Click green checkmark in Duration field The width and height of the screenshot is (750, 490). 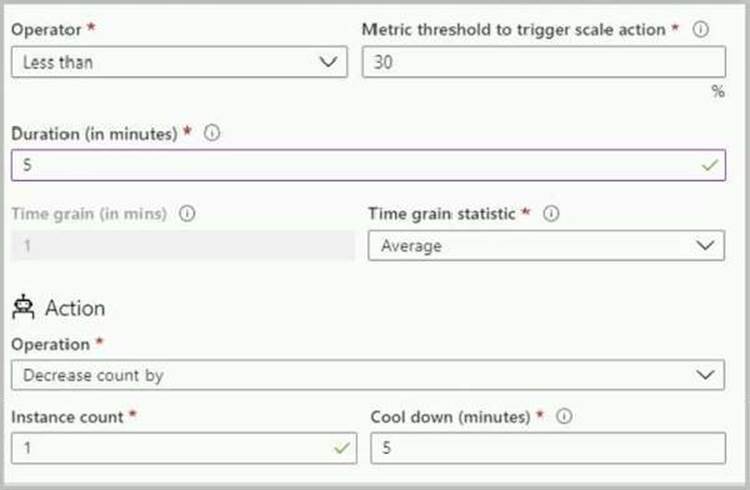(710, 165)
